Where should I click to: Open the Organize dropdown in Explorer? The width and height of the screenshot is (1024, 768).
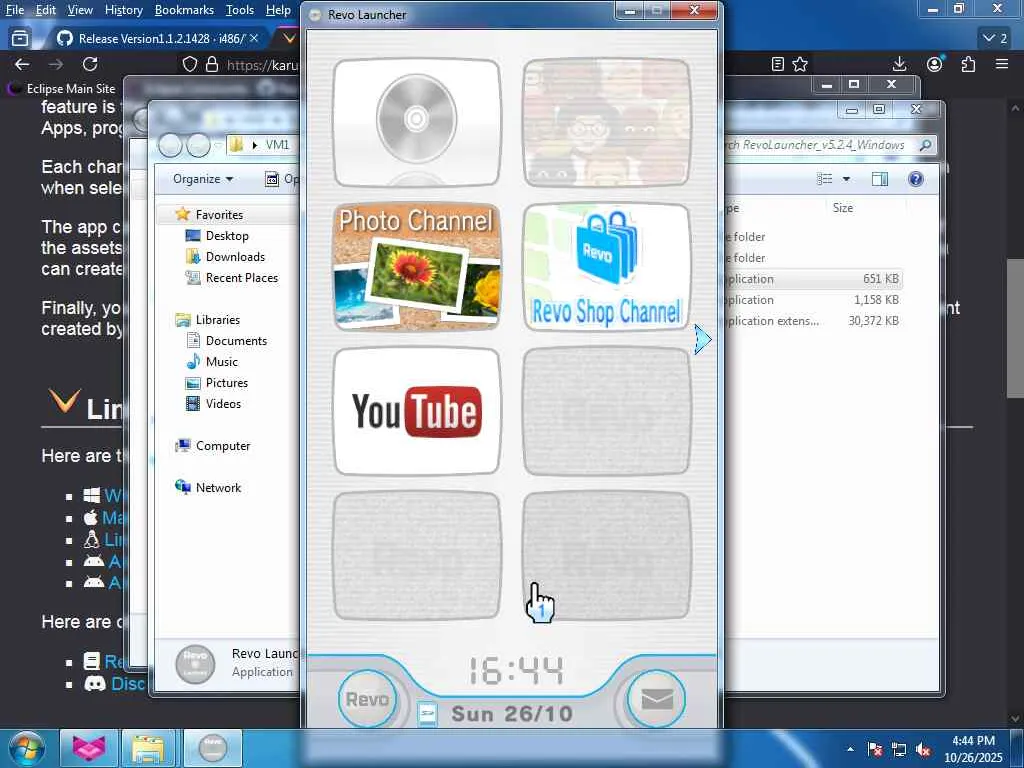point(203,179)
